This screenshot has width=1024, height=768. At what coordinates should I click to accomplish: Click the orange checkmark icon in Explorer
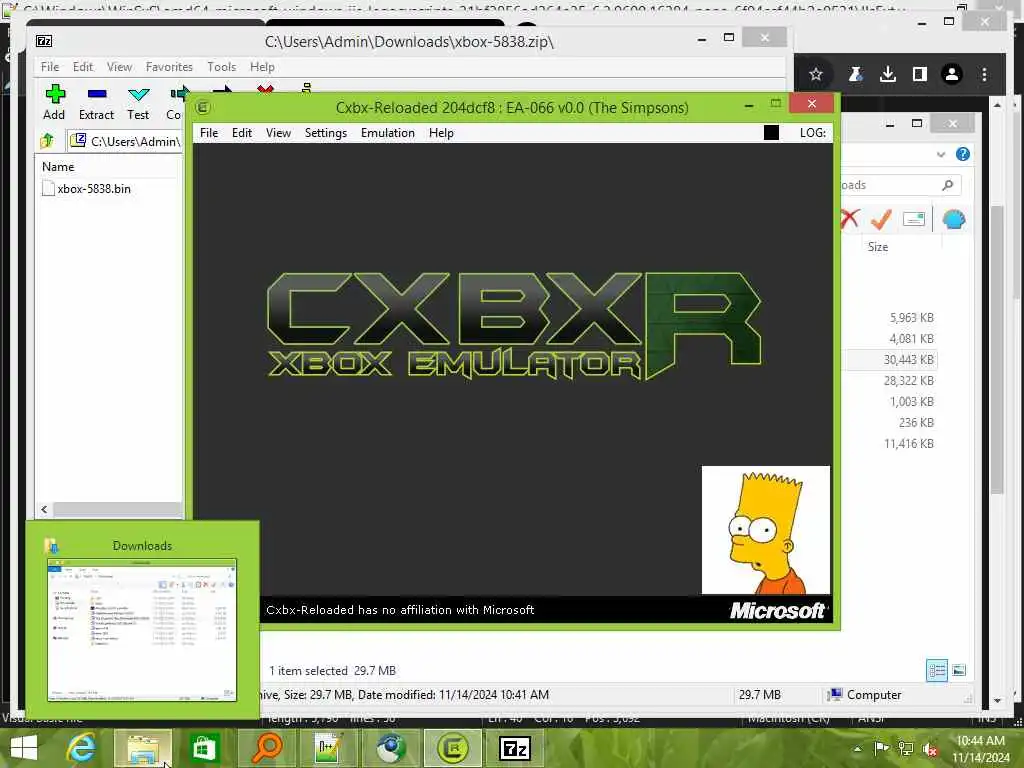click(x=881, y=219)
